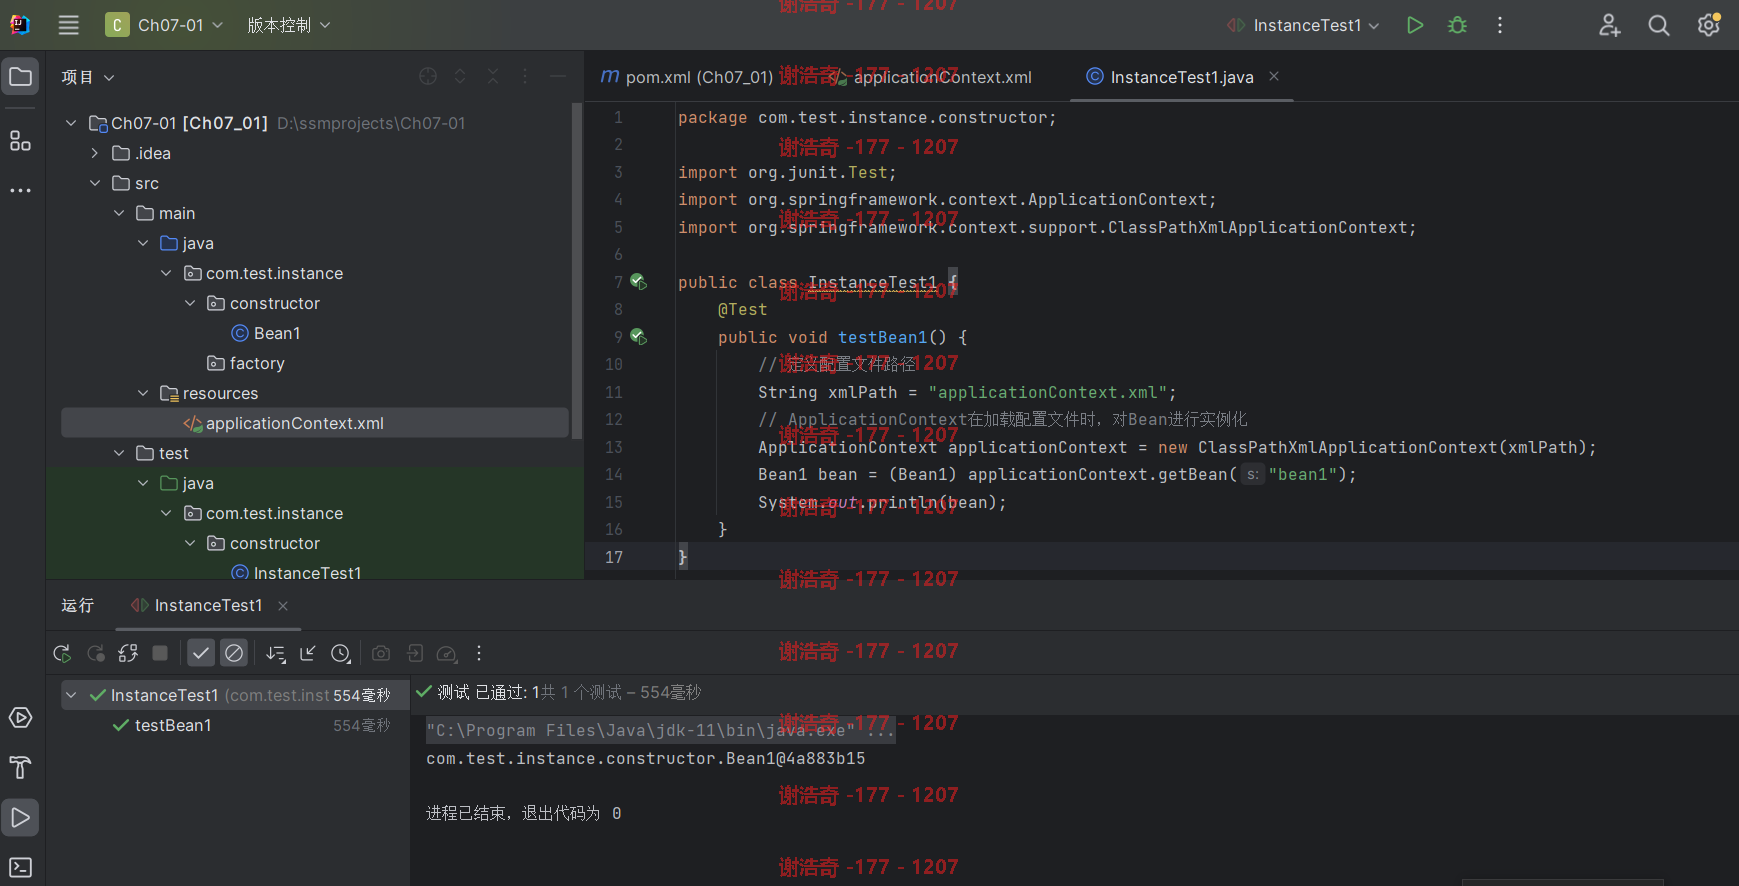Hide the project panel minimize icon
This screenshot has width=1739, height=886.
[x=558, y=76]
